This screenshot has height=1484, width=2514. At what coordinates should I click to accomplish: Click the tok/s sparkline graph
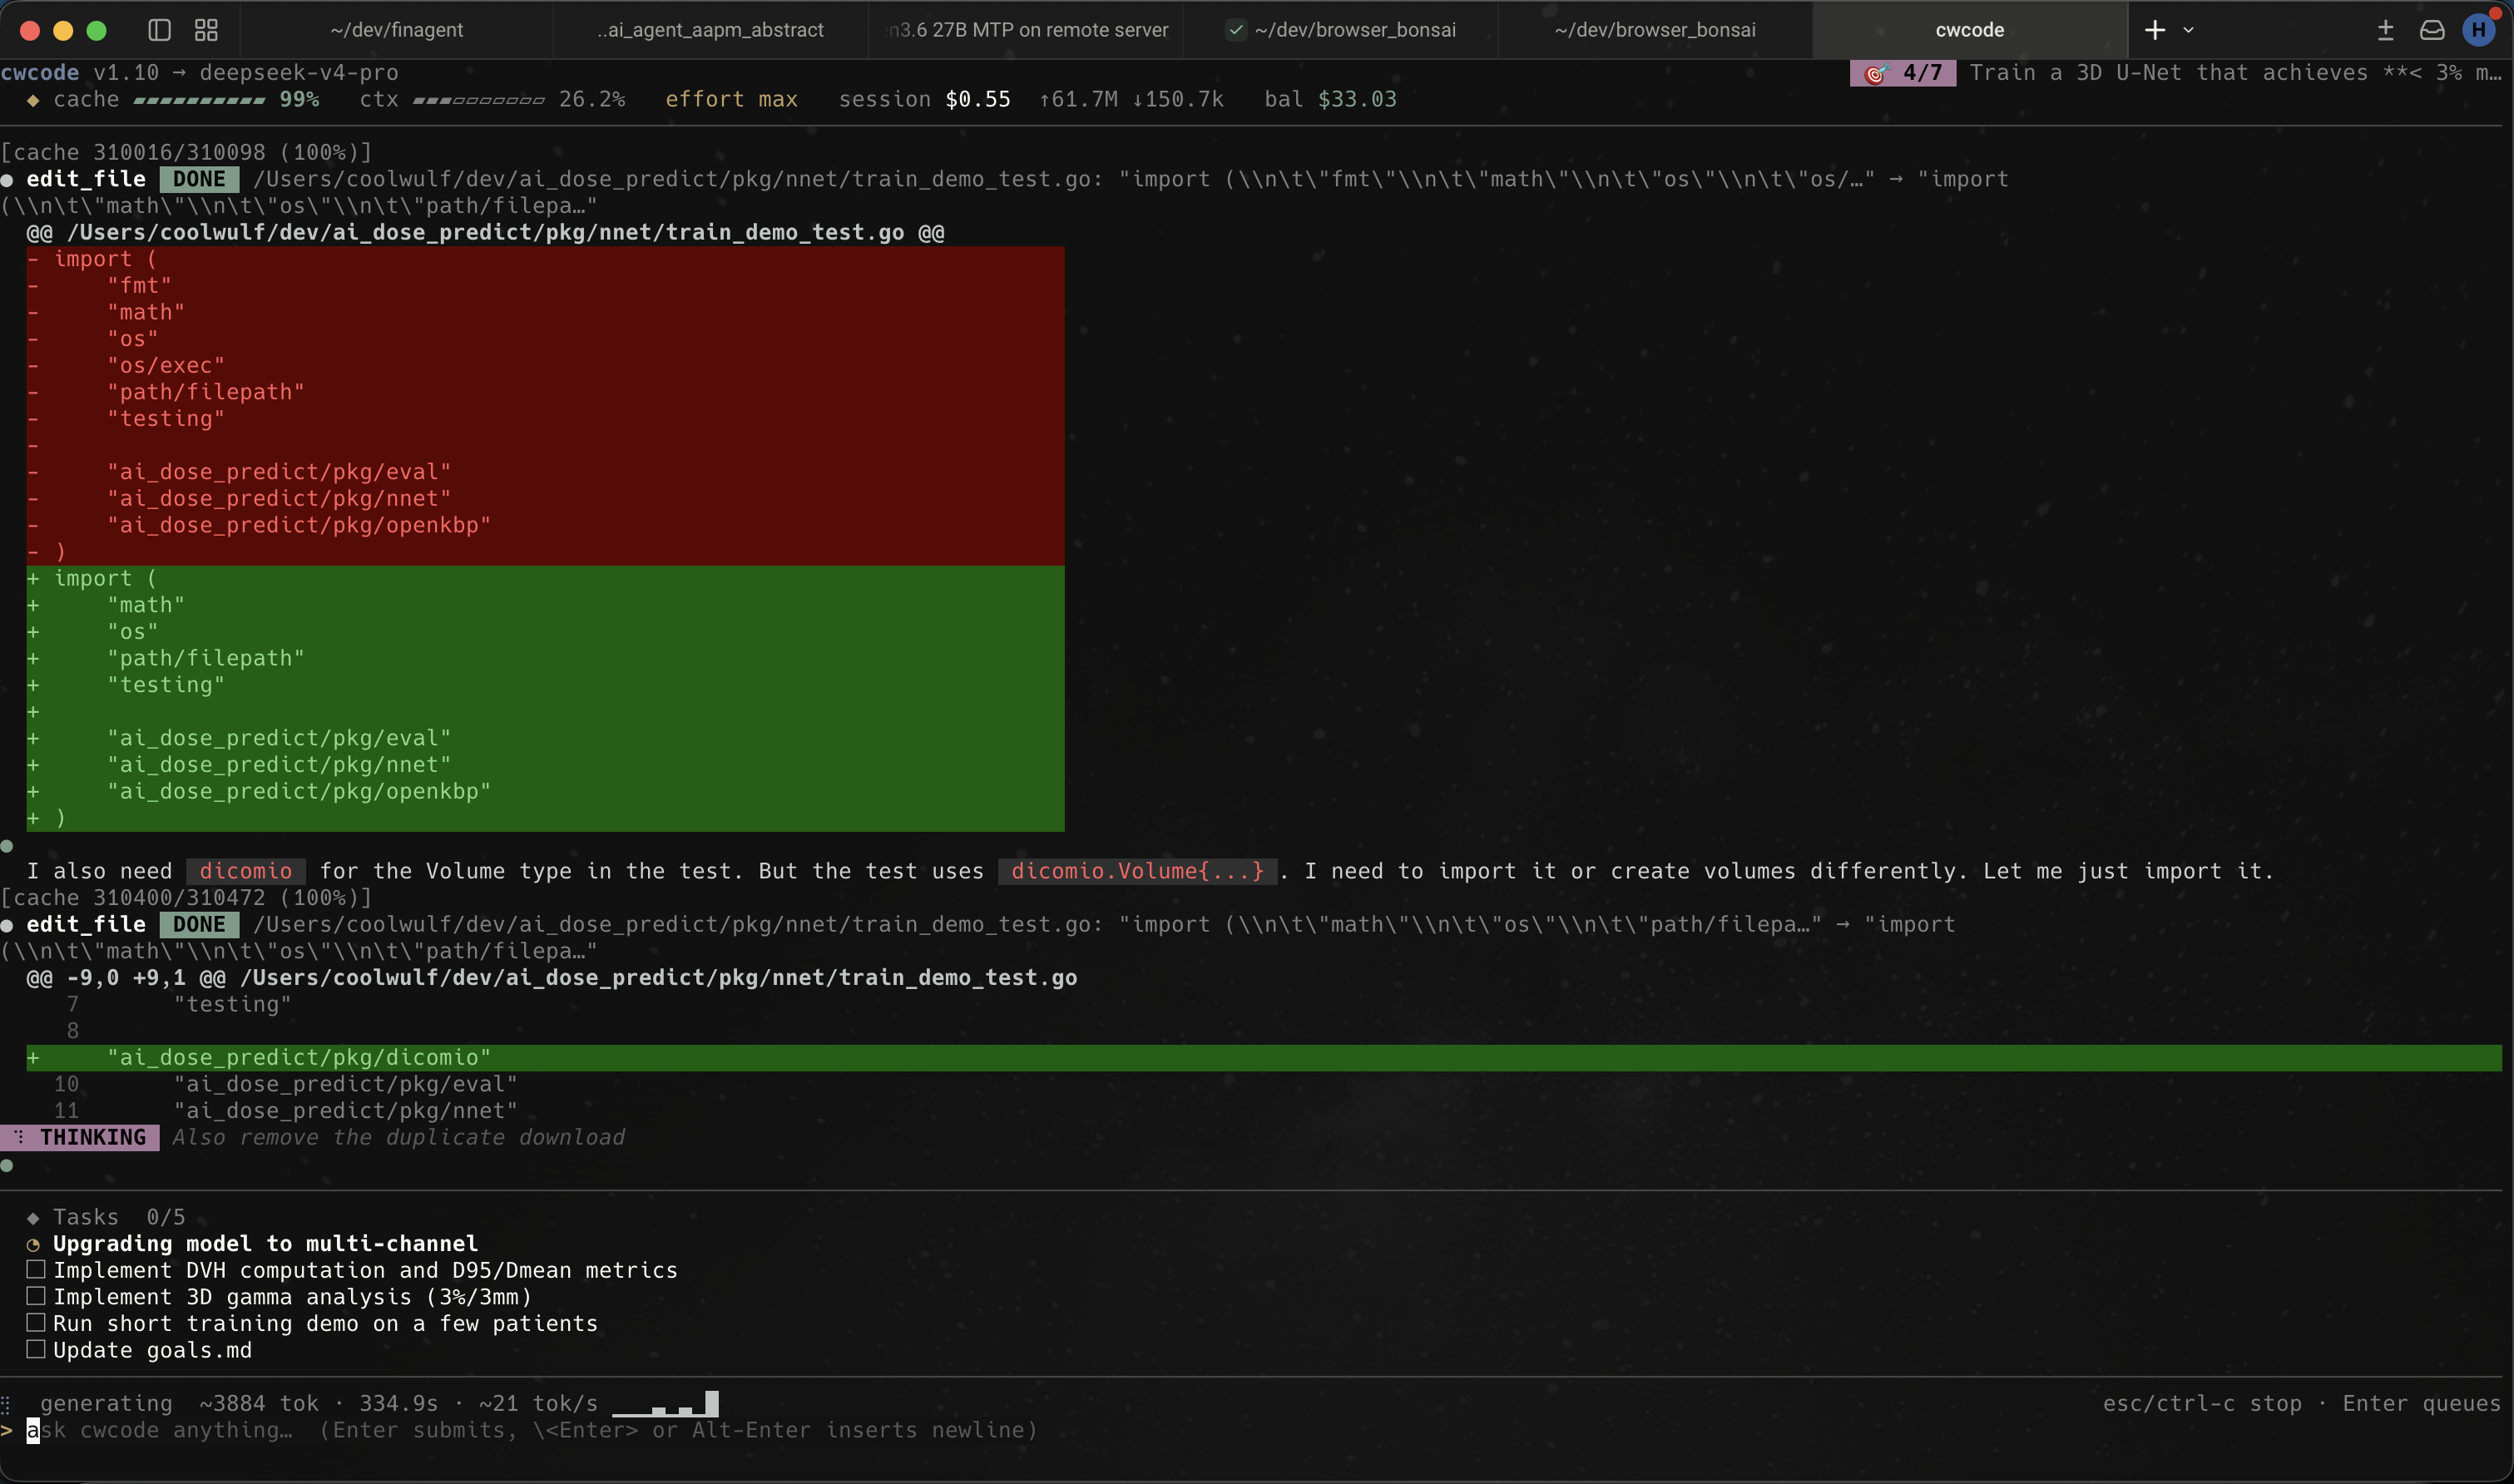click(x=665, y=1404)
